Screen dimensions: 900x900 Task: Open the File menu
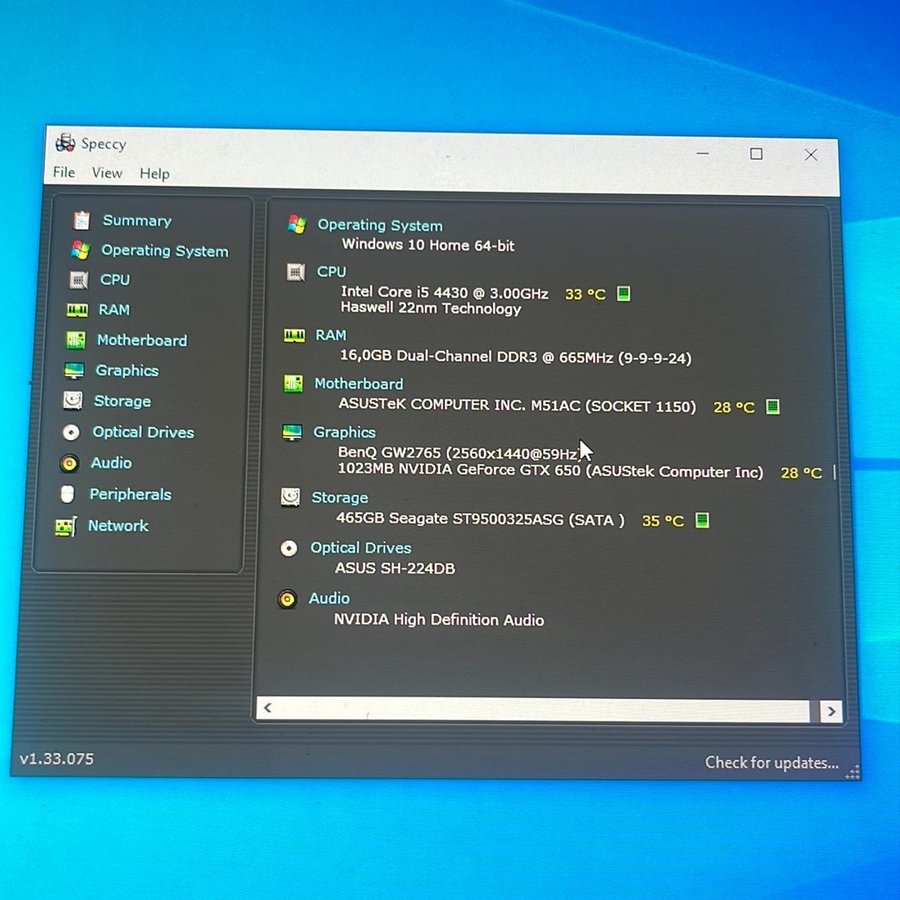point(64,173)
